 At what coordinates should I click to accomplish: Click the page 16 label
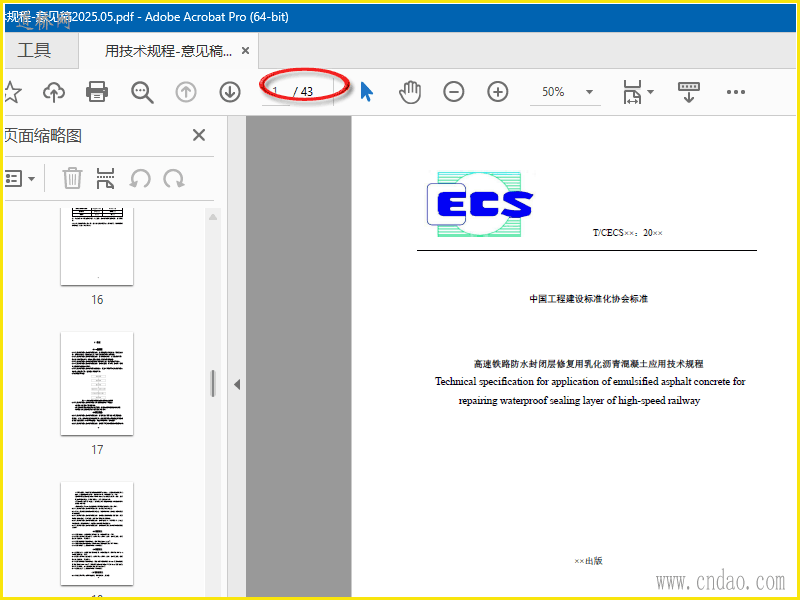click(97, 300)
